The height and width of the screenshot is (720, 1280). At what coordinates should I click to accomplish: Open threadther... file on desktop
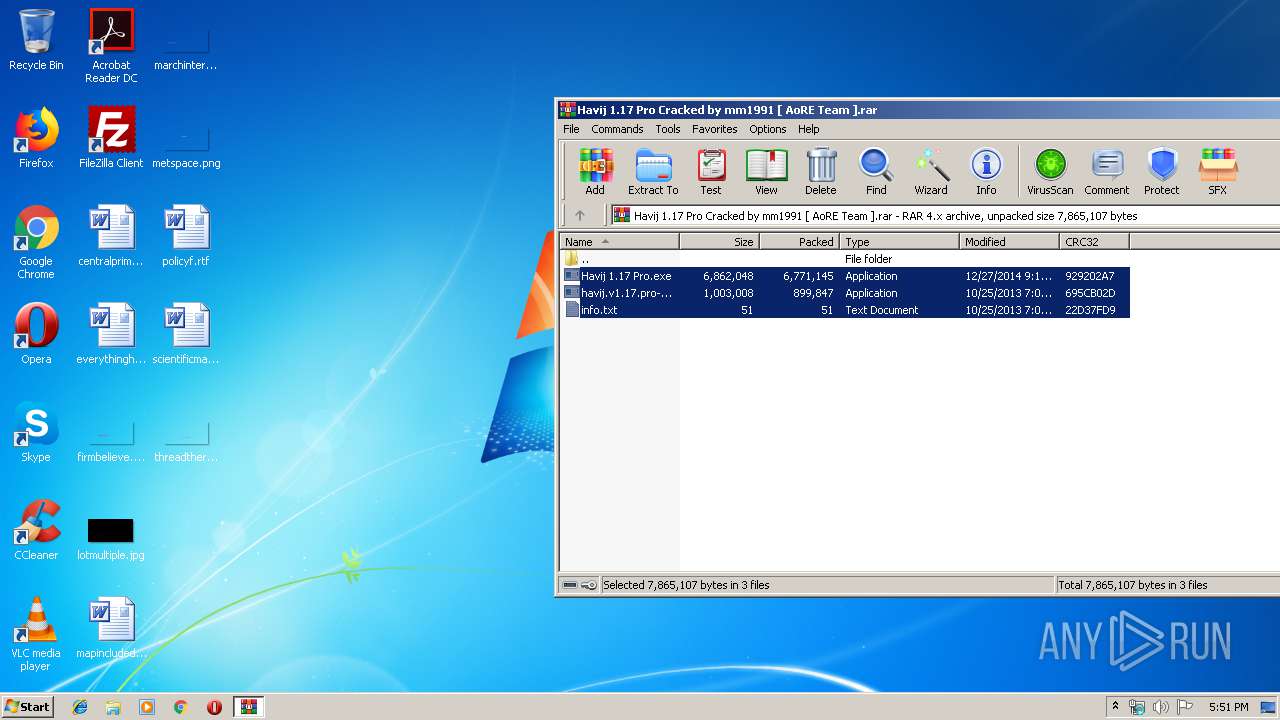[186, 442]
